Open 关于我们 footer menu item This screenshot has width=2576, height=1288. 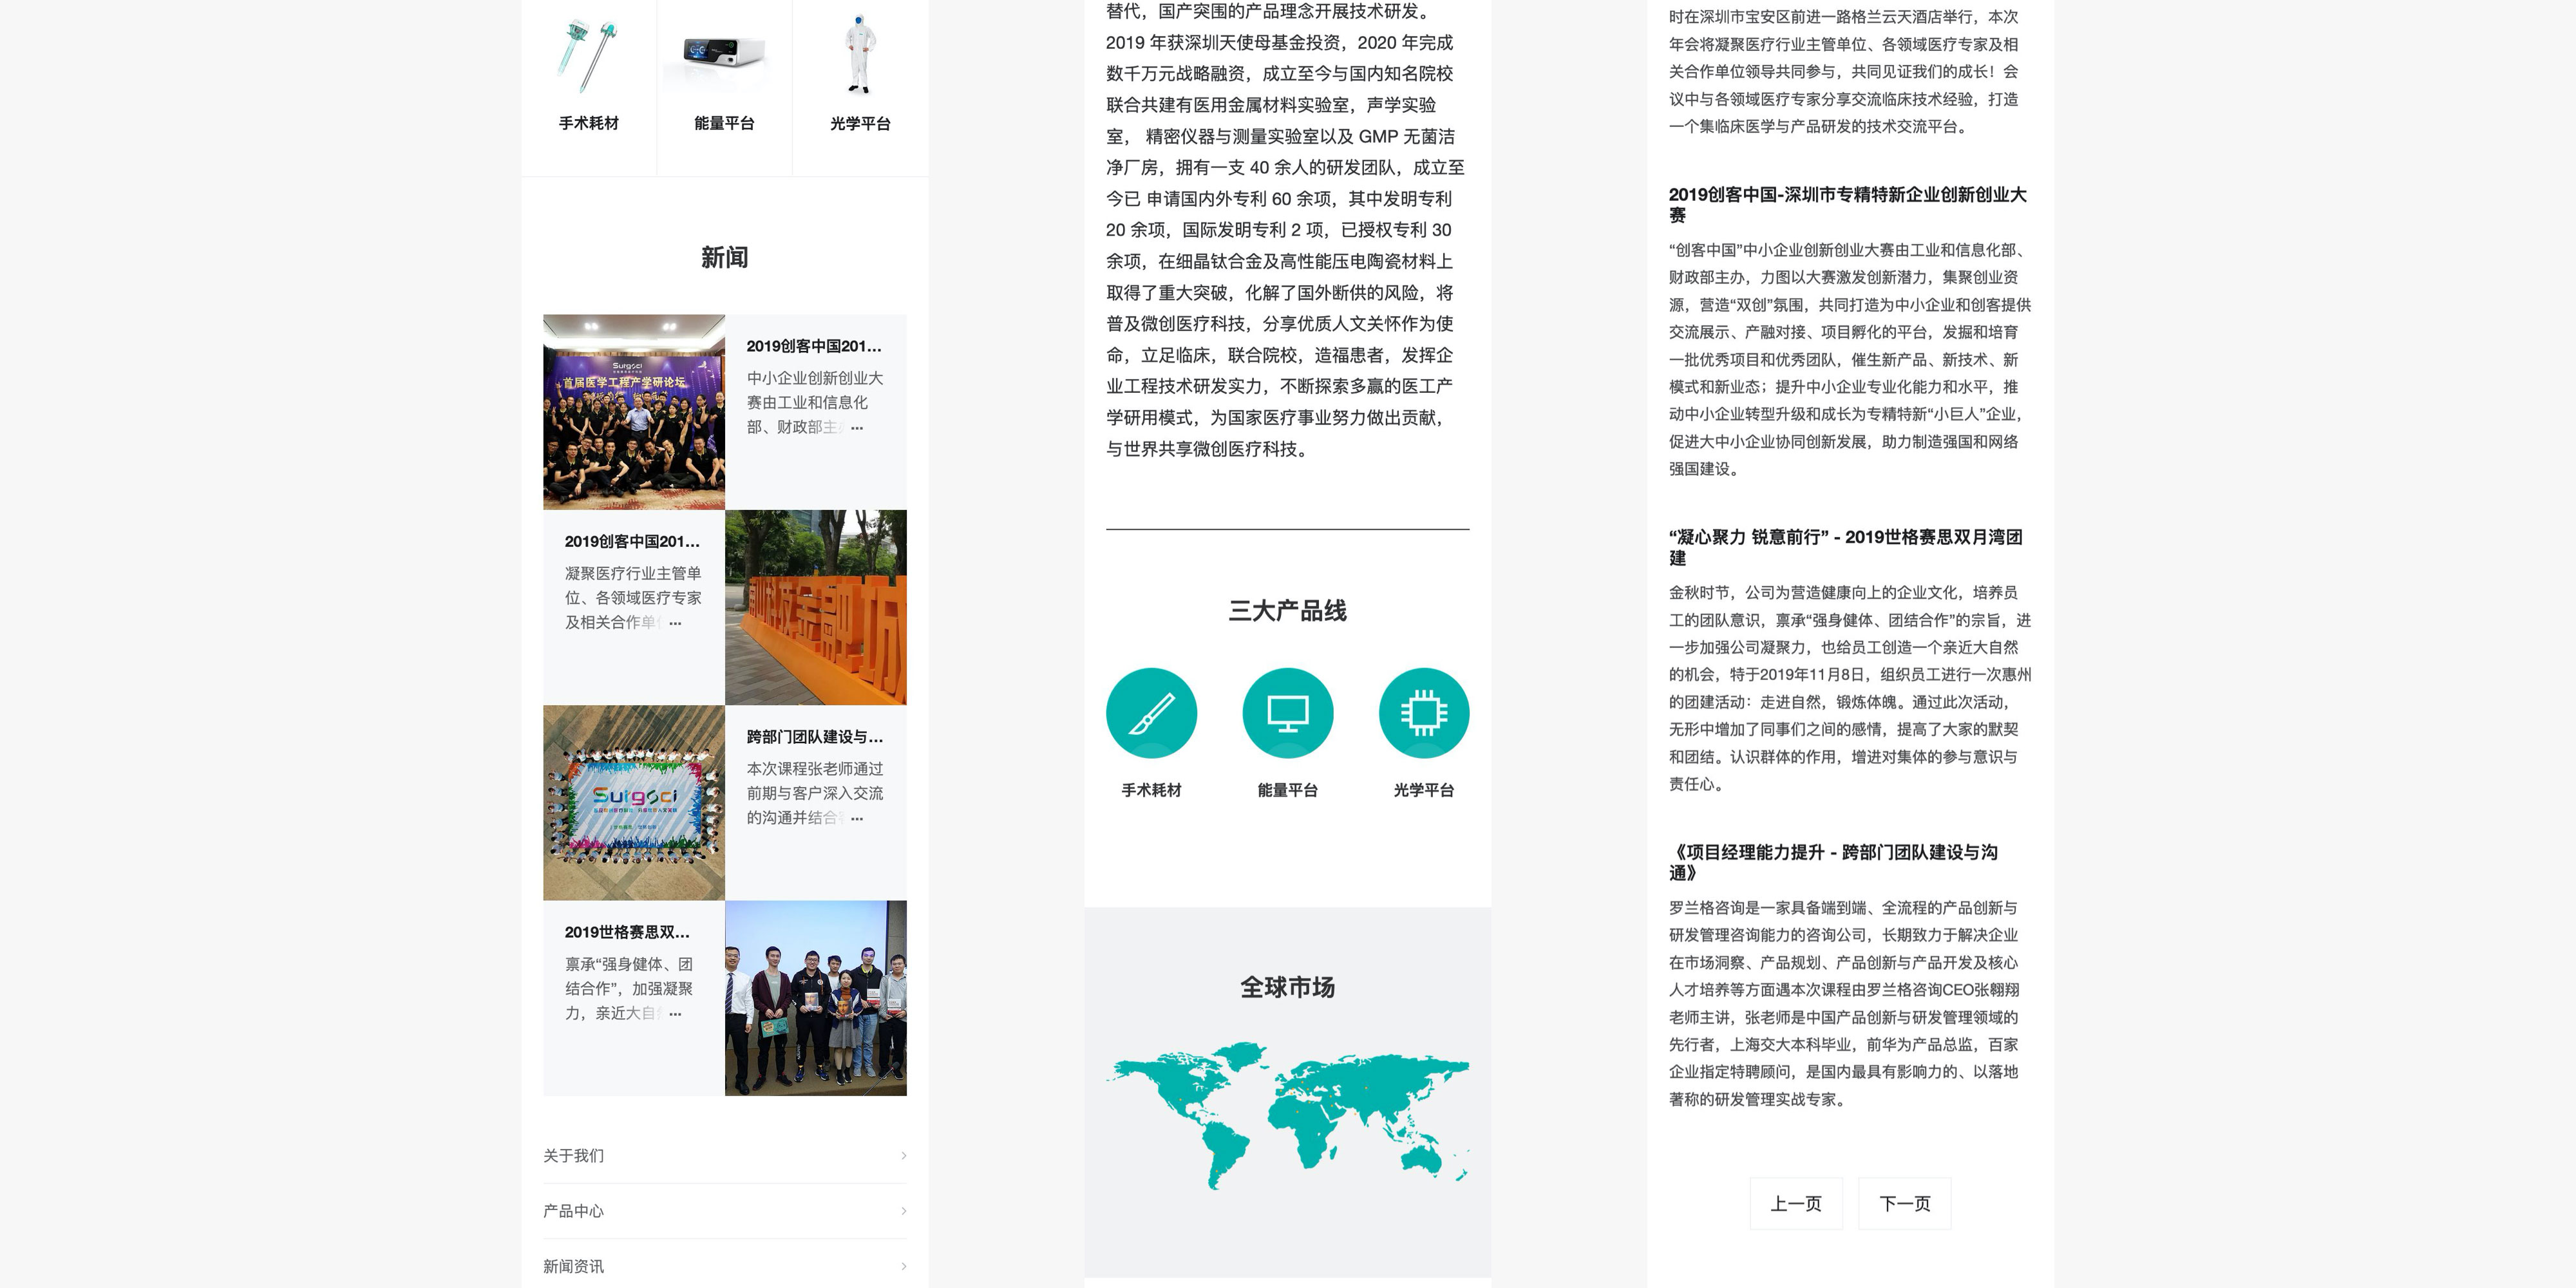(724, 1156)
